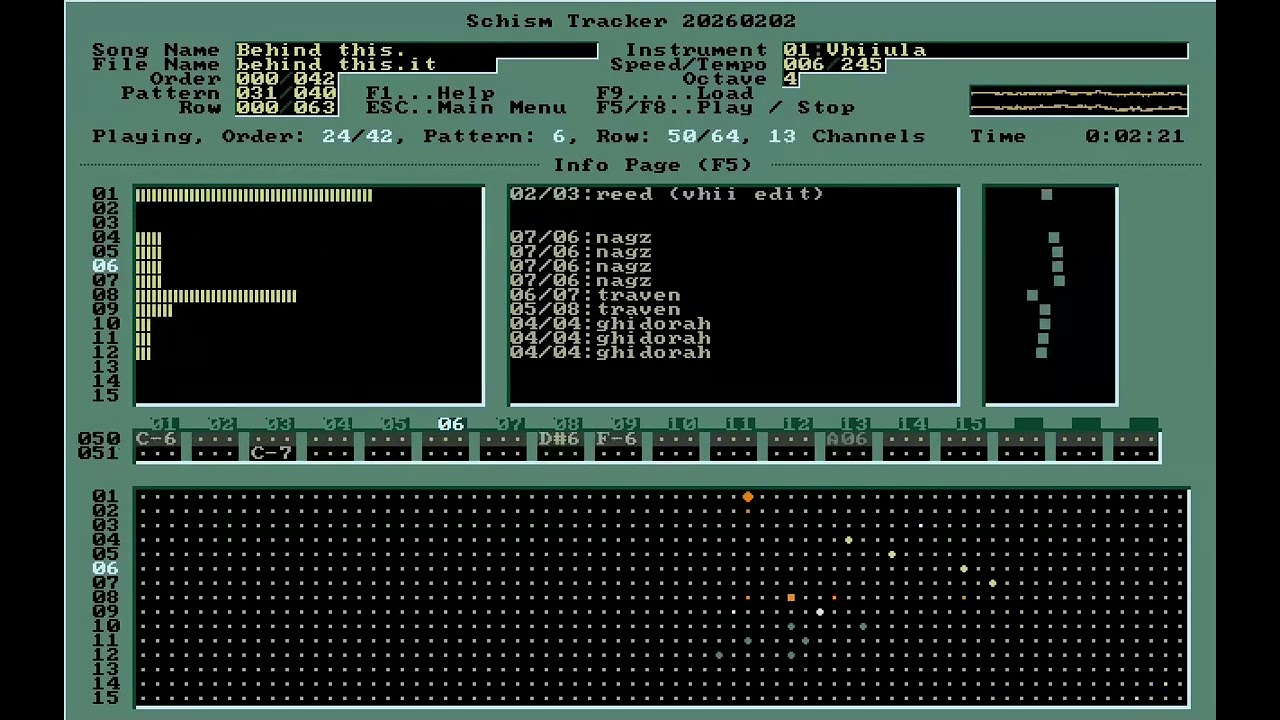1280x720 pixels.
Task: Click the Pattern value 031
Action: click(x=256, y=93)
